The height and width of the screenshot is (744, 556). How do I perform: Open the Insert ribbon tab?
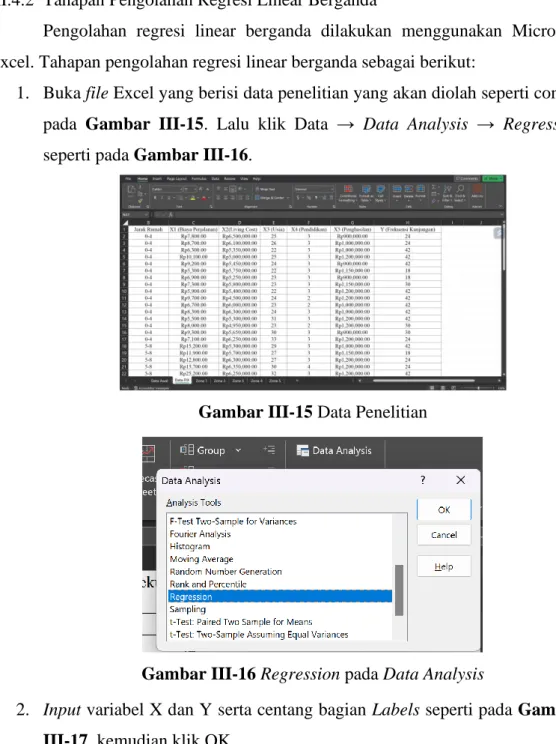pos(157,179)
